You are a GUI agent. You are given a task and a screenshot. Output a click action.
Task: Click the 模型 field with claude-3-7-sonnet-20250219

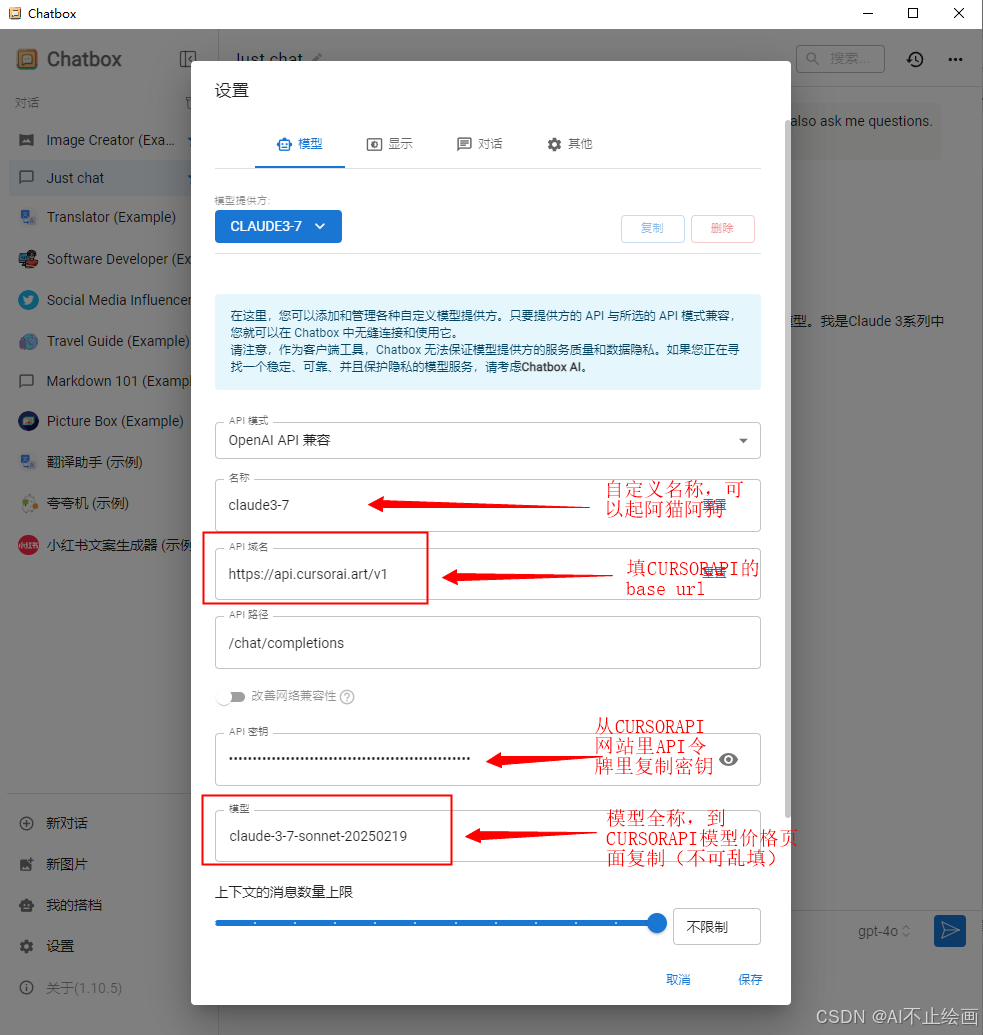(x=487, y=836)
